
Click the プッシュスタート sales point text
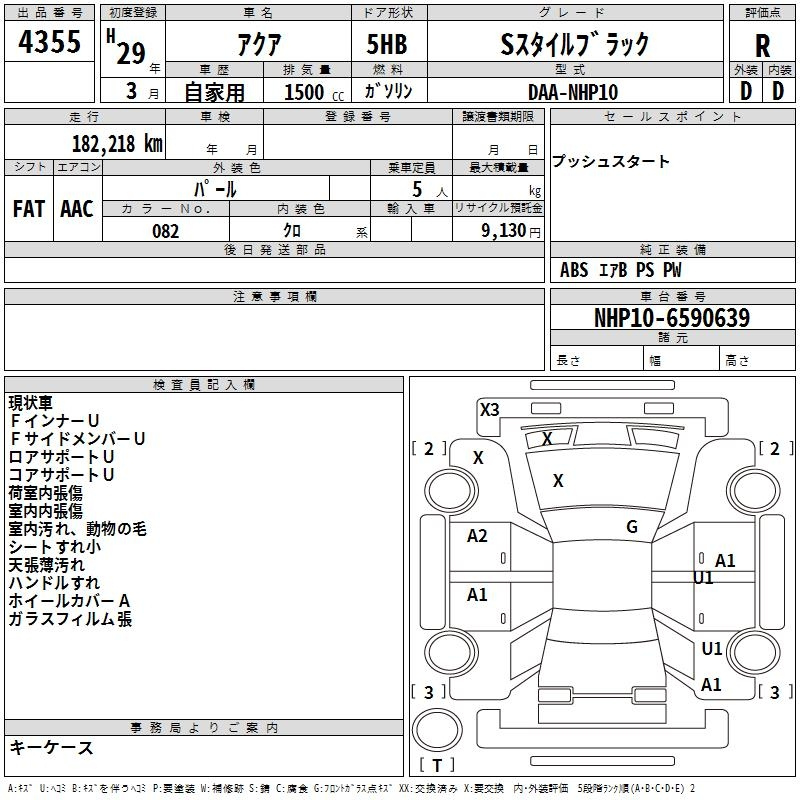coord(610,161)
